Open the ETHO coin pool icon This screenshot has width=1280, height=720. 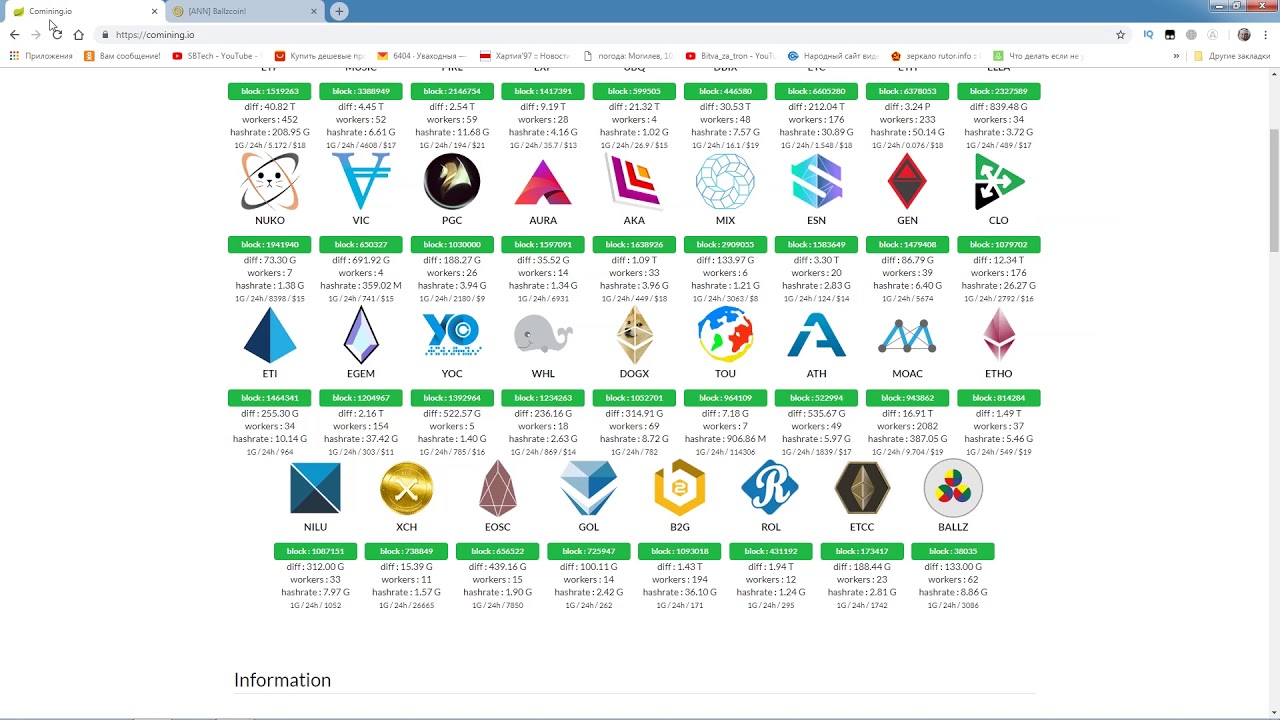tap(998, 335)
